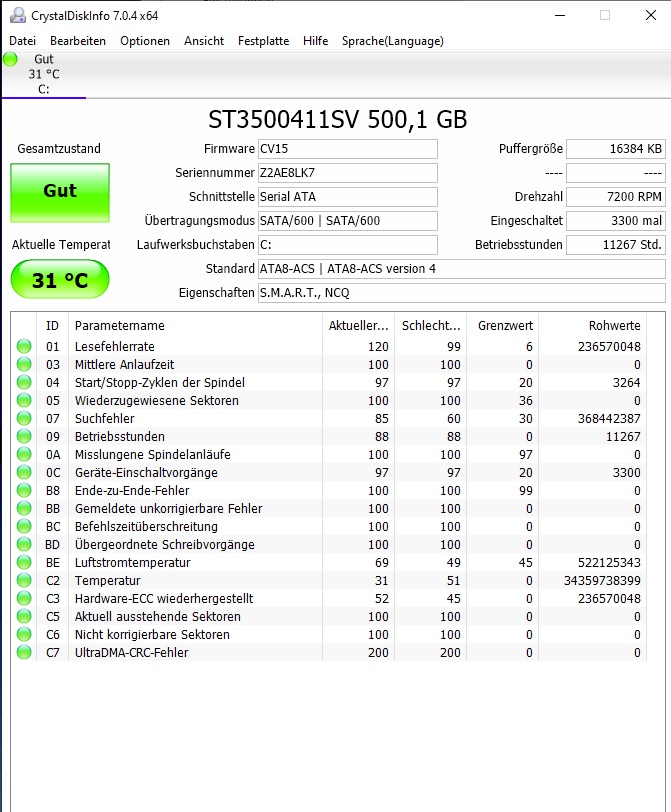Viewport: 671px width, 812px height.
Task: Open the Festplatte menu
Action: 264,41
